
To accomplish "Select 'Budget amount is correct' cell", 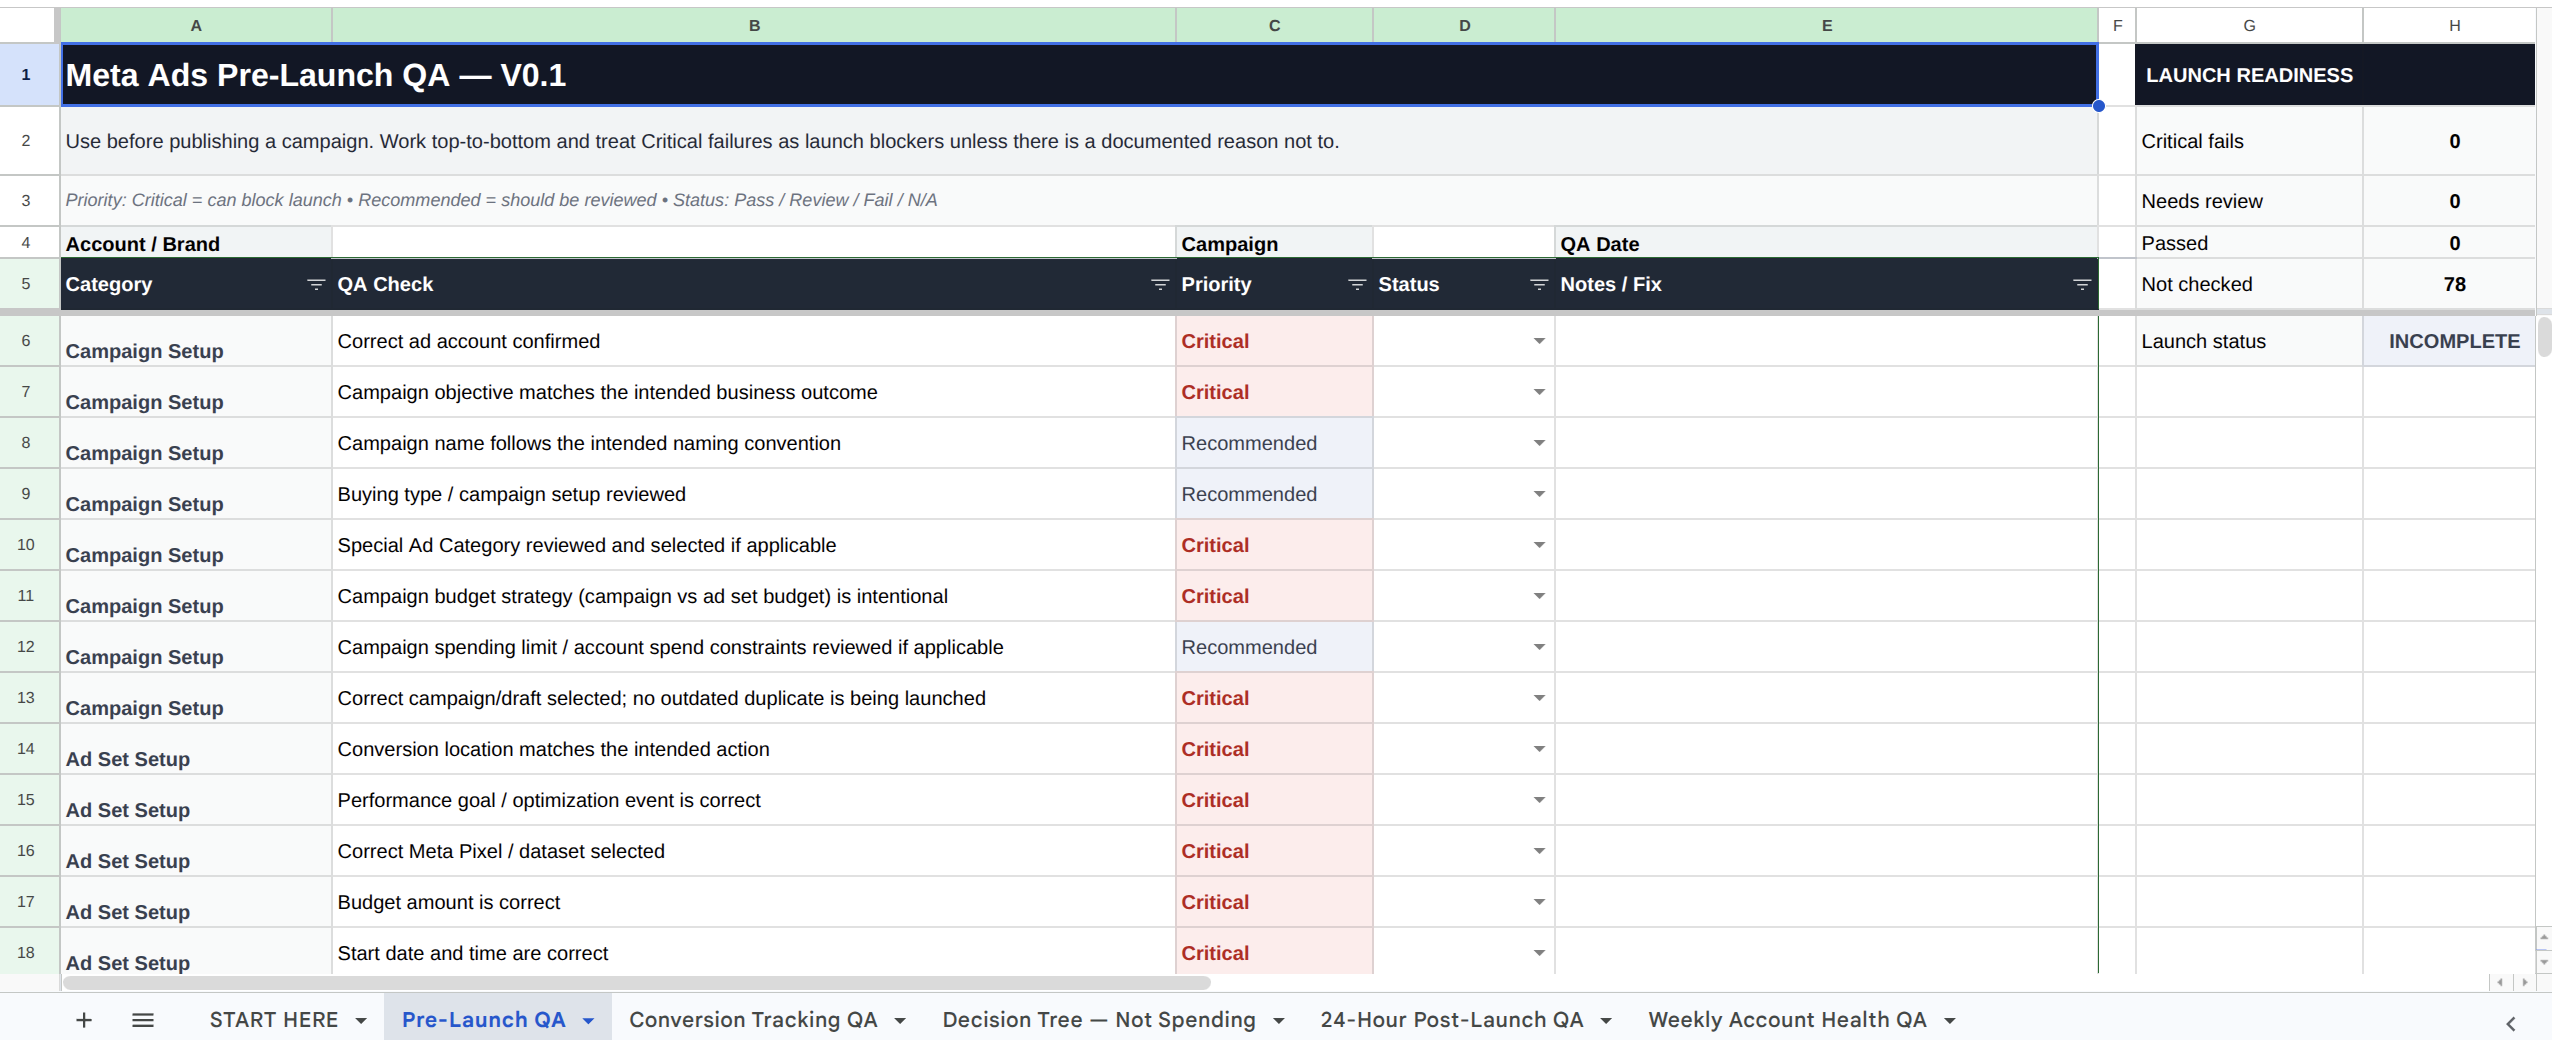I will (x=754, y=903).
